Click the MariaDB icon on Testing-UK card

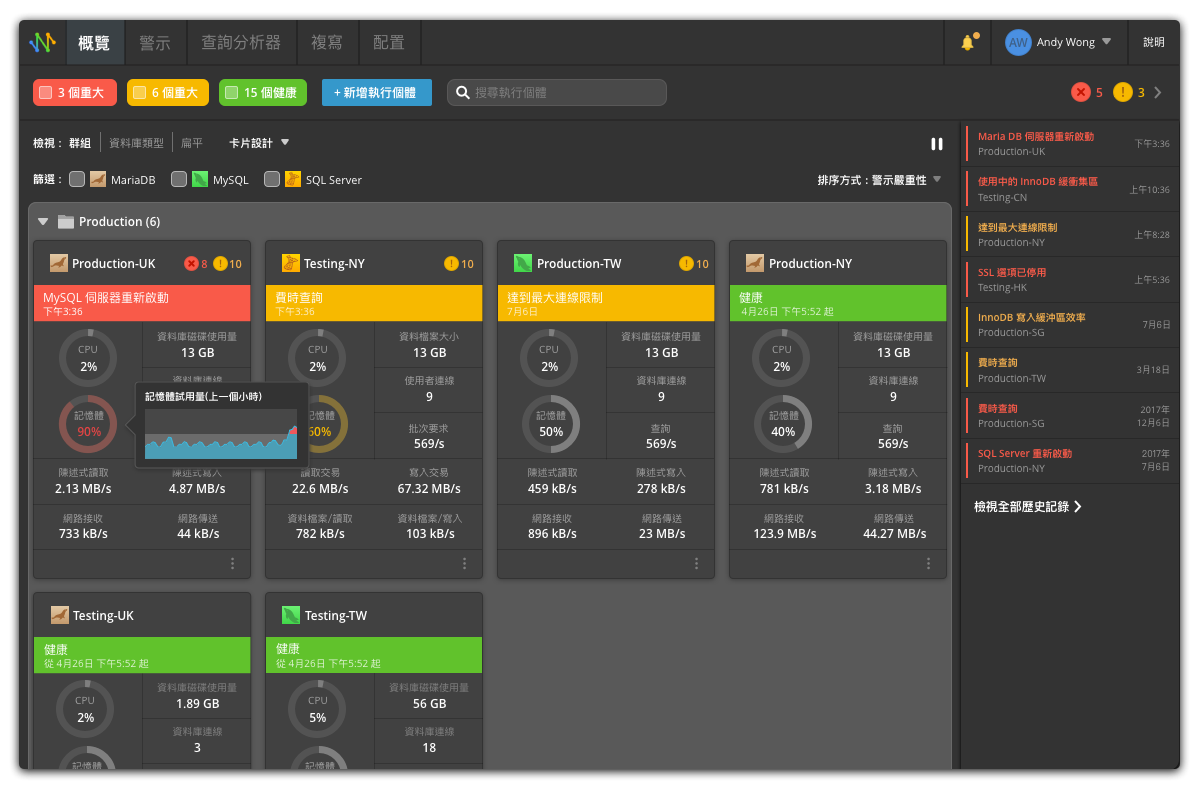59,615
